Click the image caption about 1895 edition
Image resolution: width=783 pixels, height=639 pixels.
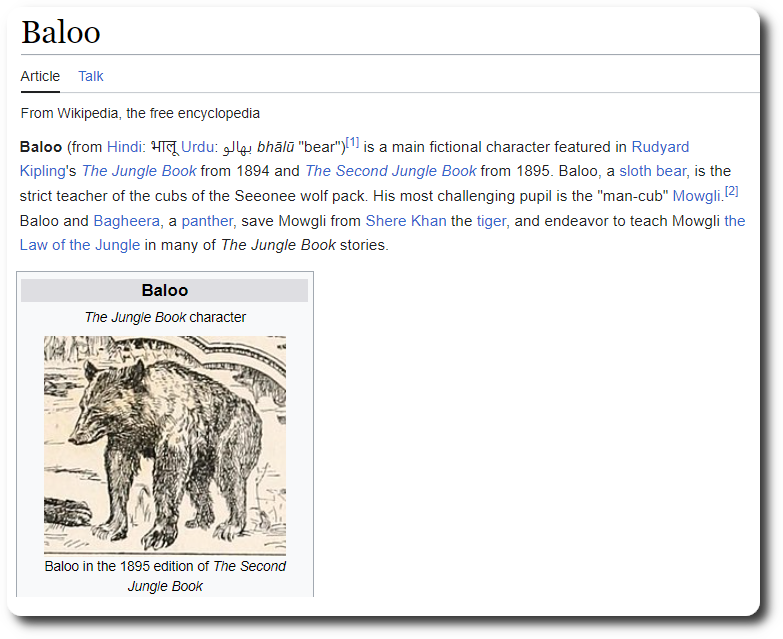165,576
